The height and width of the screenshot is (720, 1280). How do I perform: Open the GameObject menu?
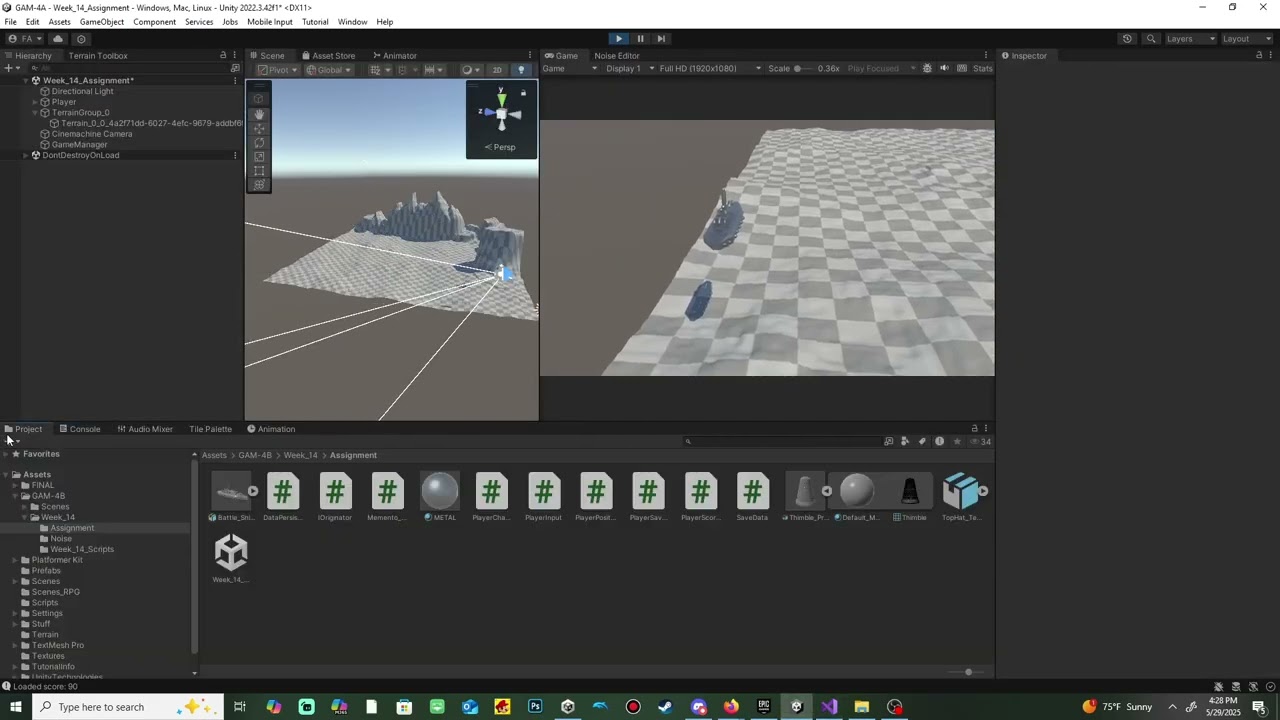(x=102, y=22)
